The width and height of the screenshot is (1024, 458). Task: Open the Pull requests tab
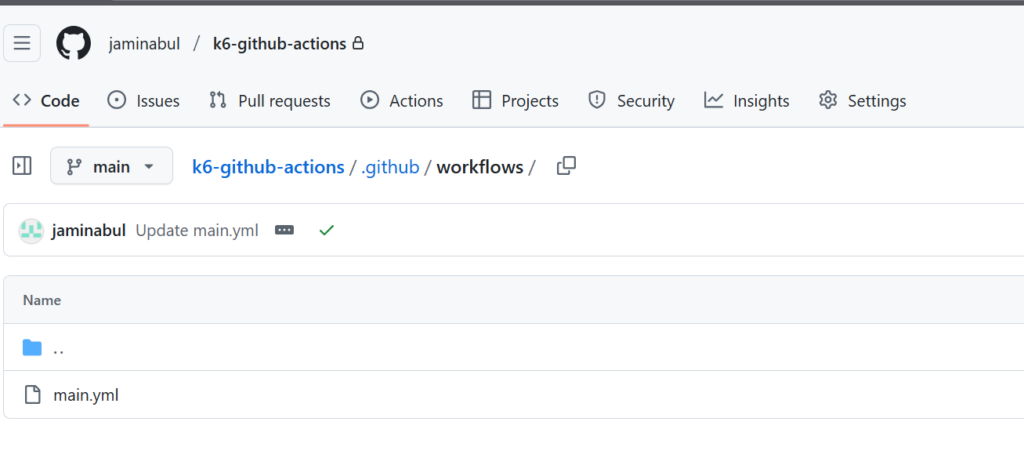[270, 101]
